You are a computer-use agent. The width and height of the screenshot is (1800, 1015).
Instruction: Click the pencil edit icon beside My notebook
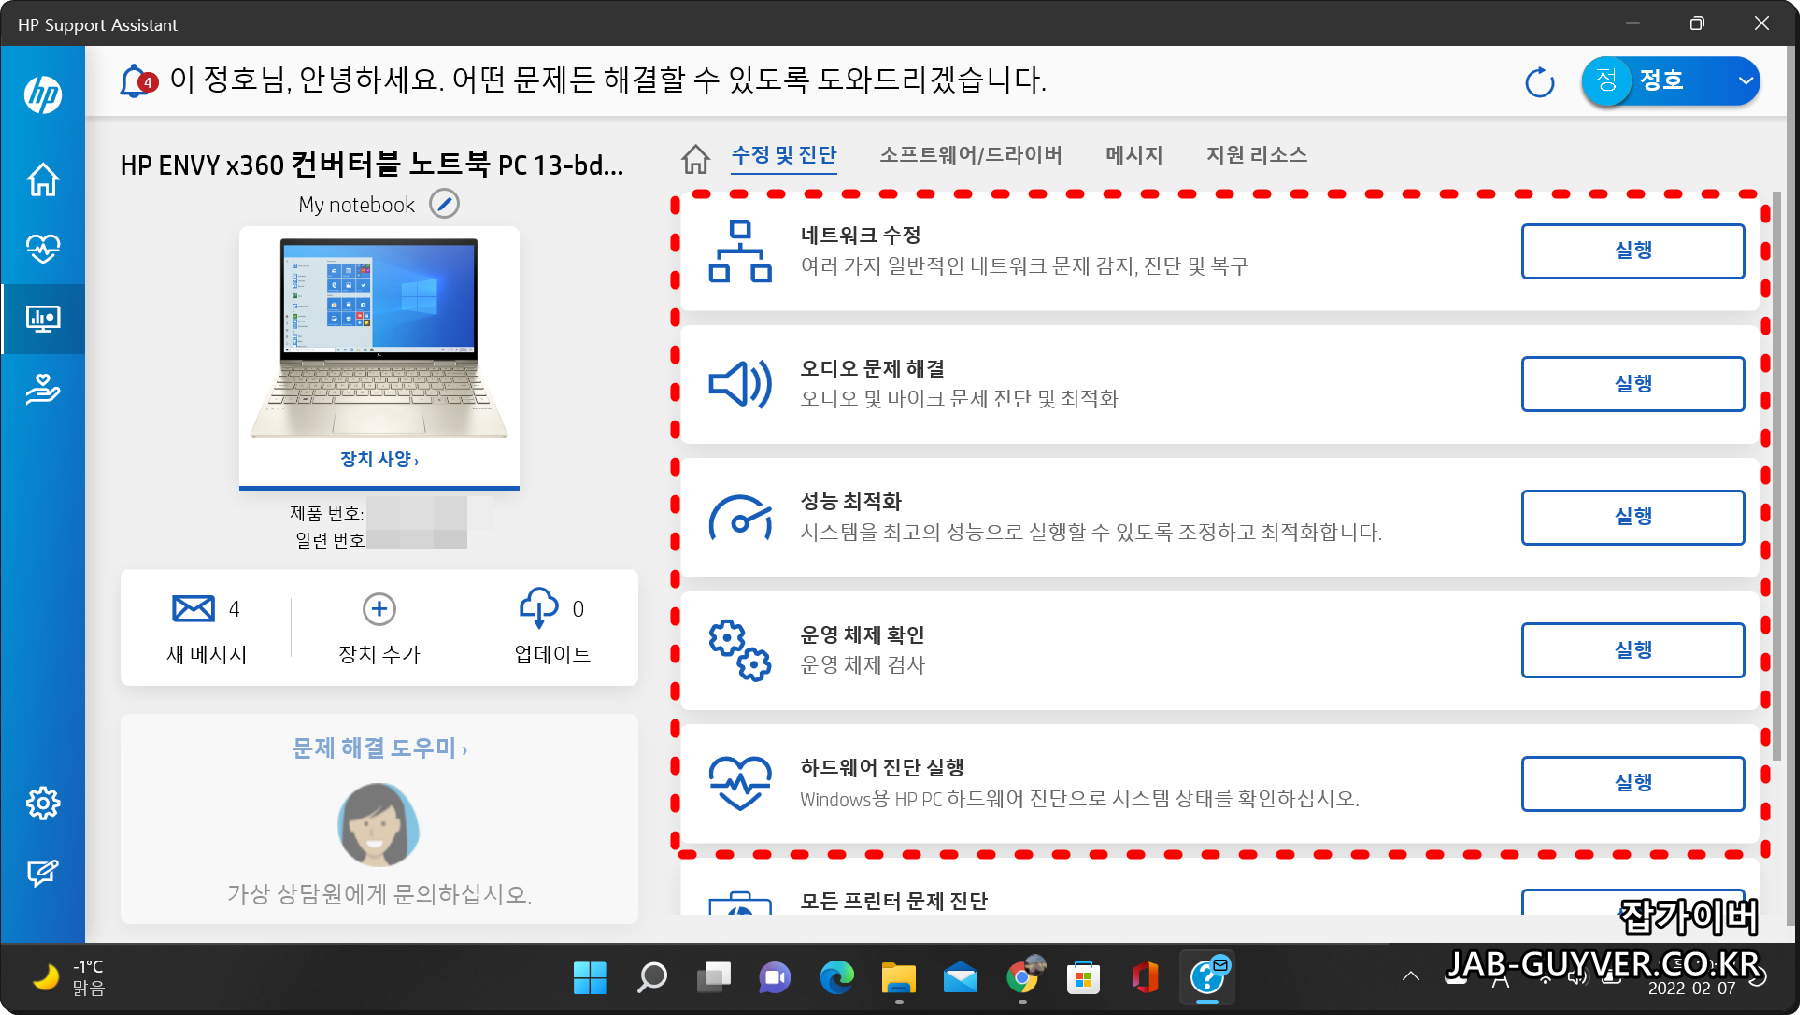point(444,204)
